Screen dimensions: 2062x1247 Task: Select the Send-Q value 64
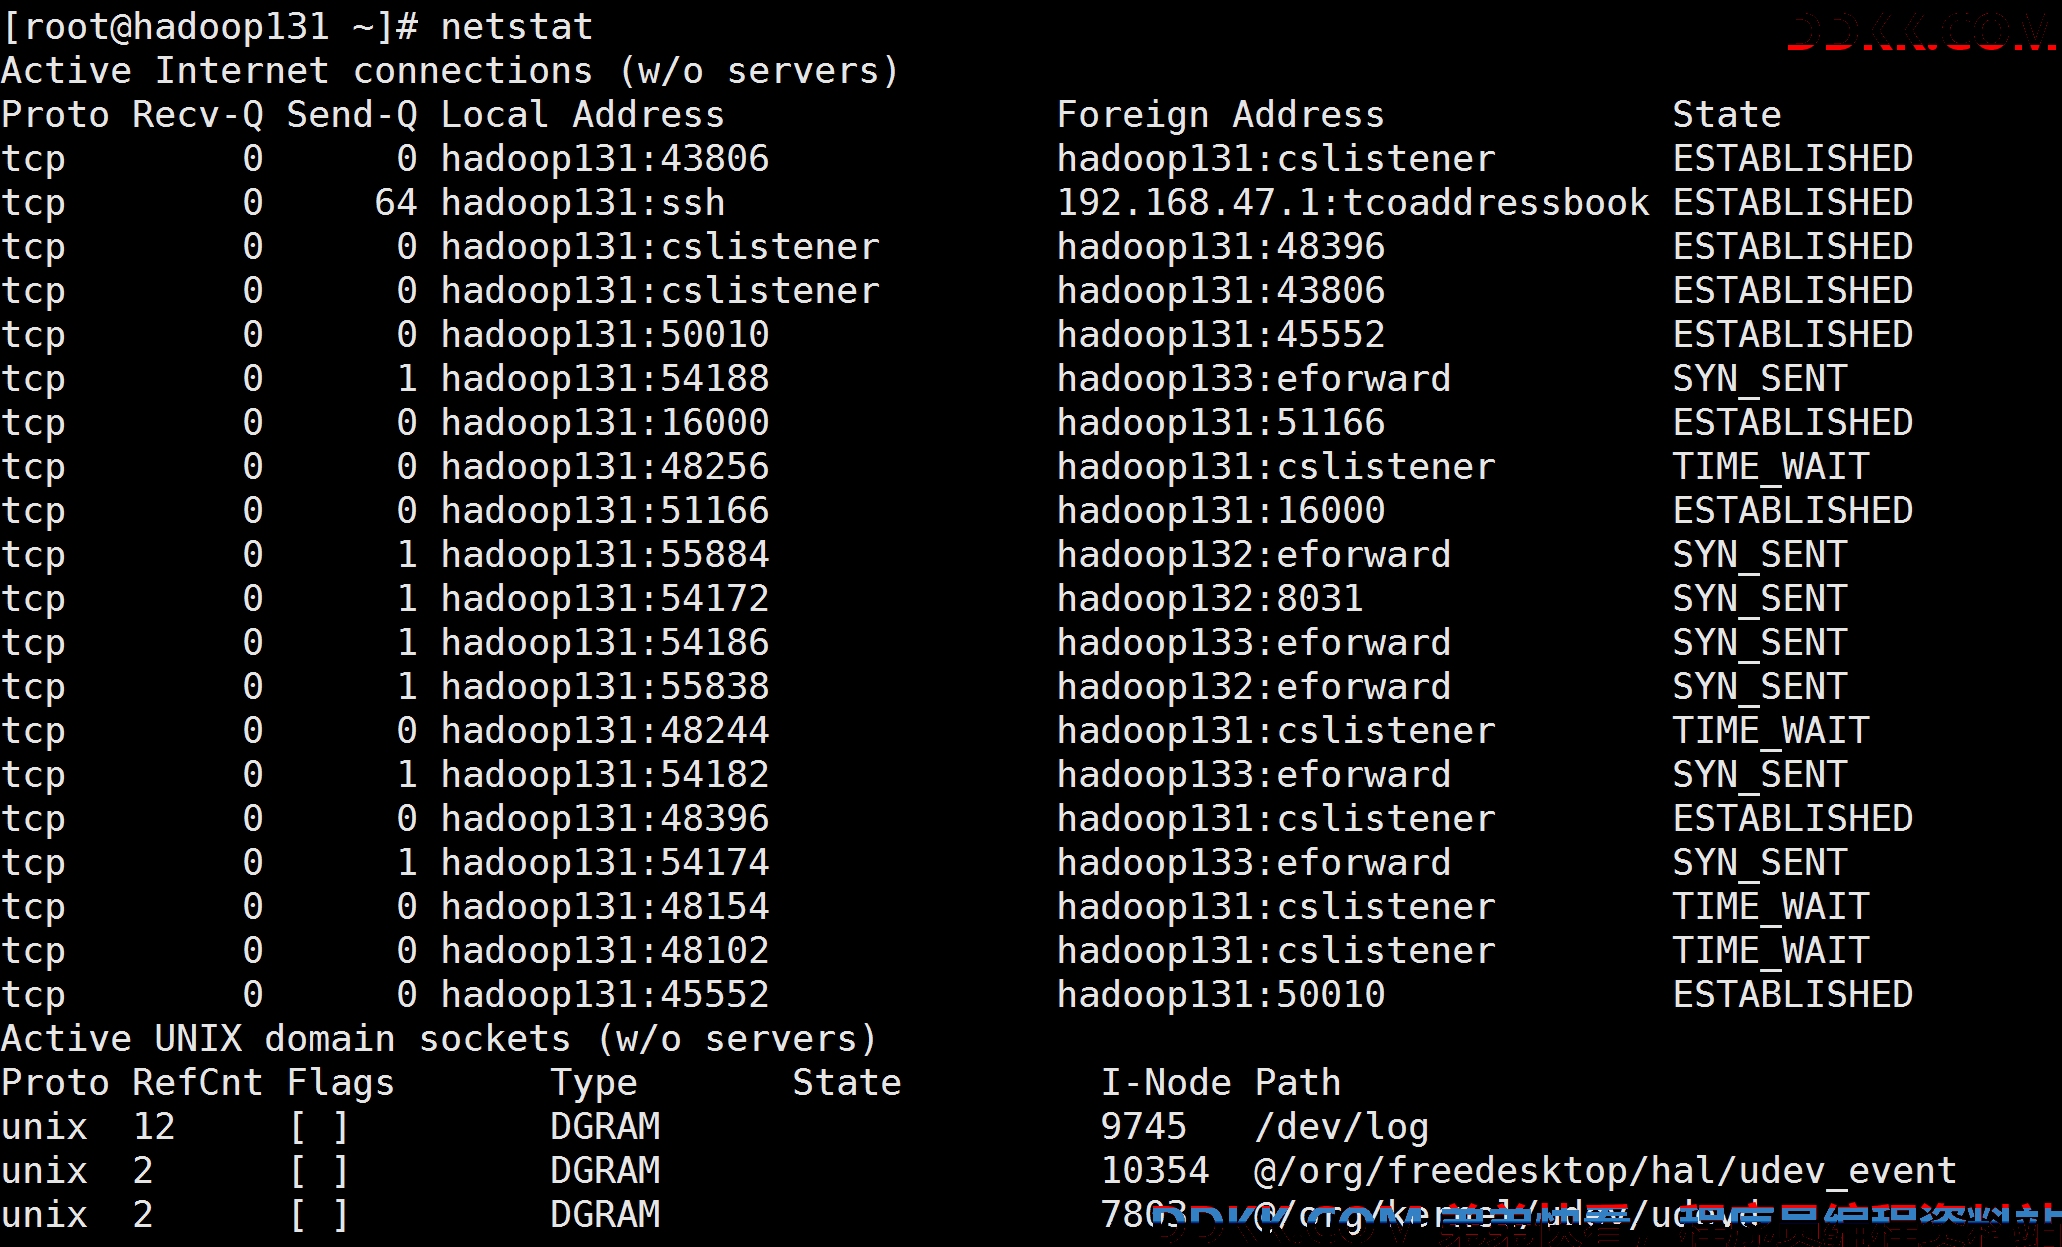coord(396,203)
